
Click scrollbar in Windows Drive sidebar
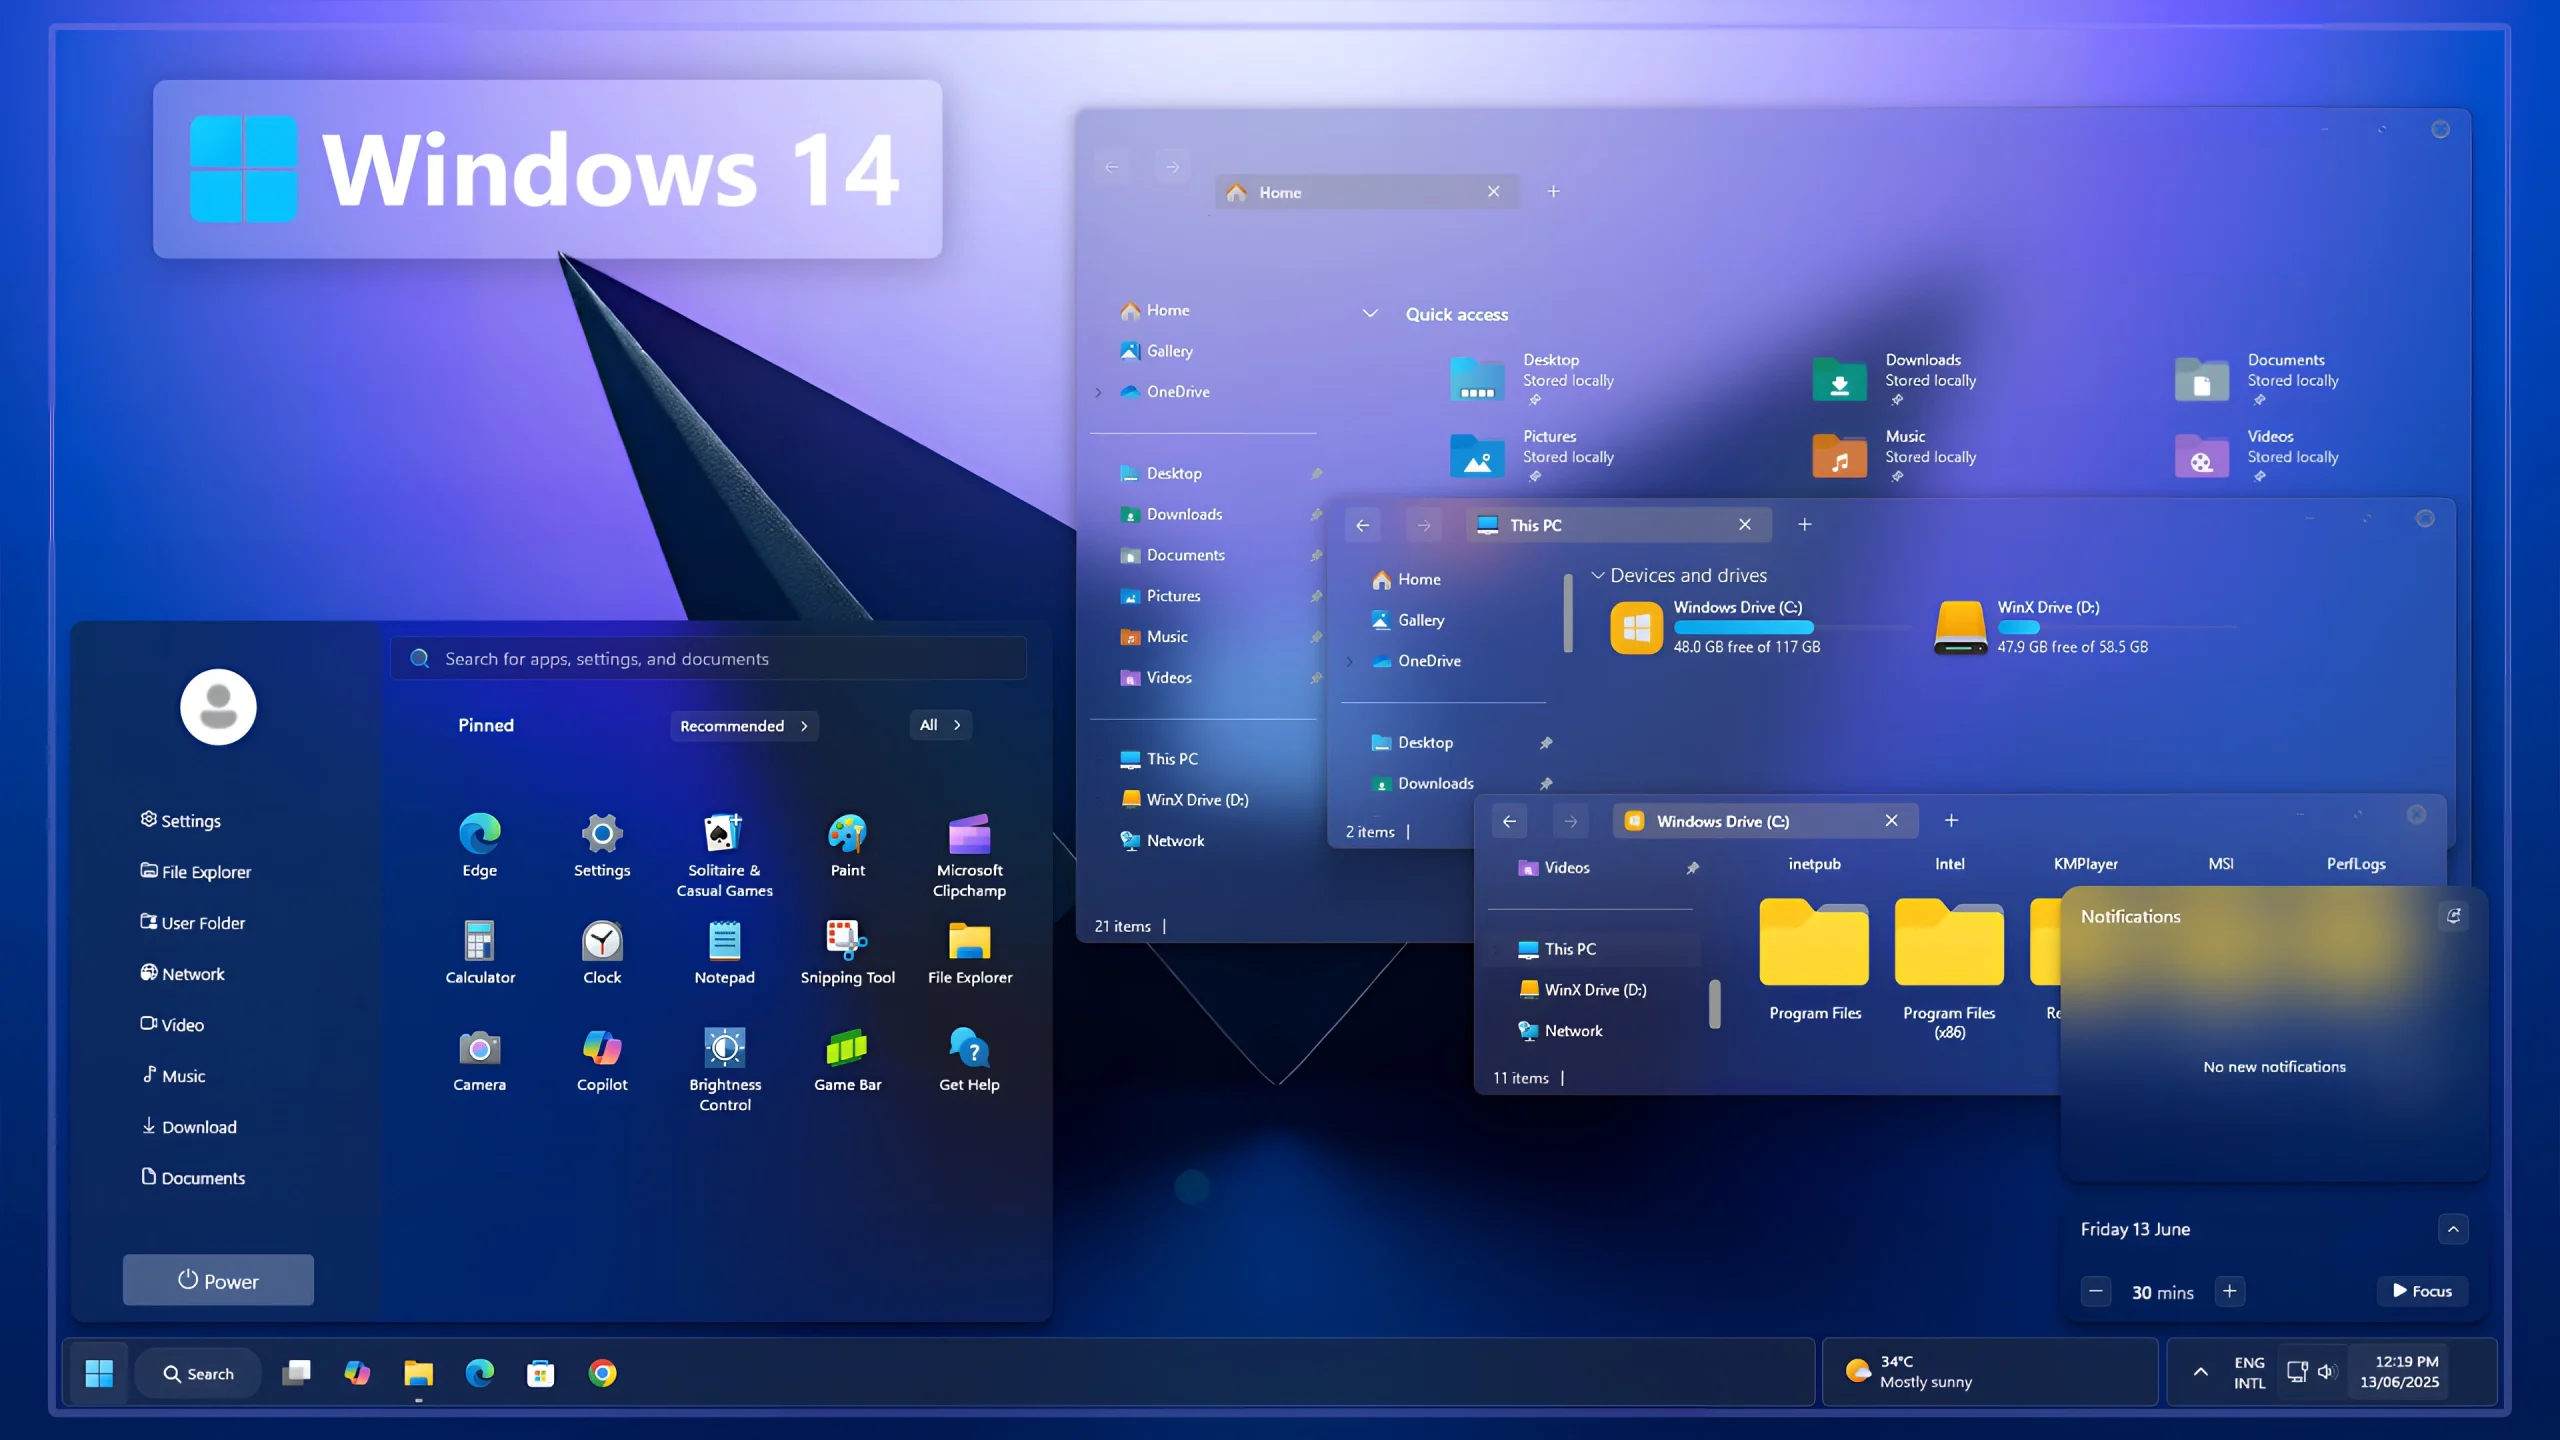coord(1714,1003)
